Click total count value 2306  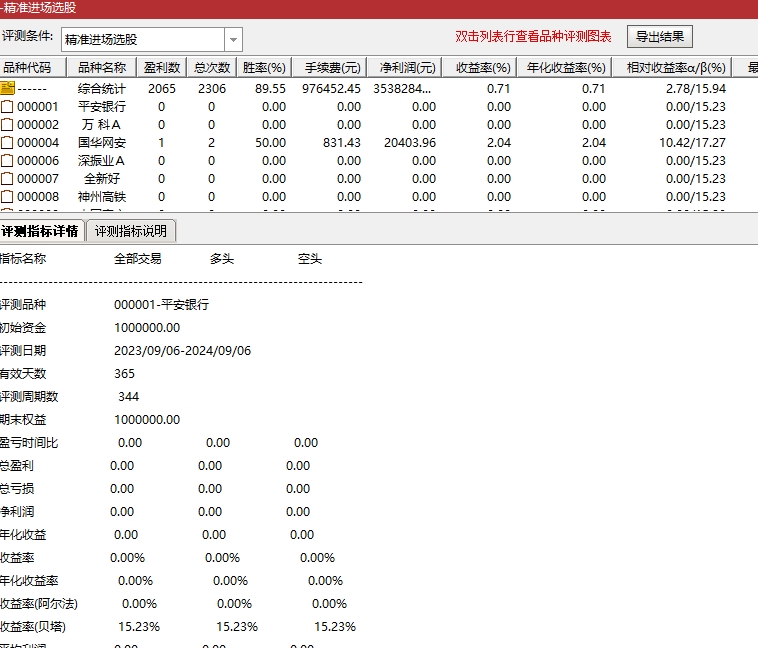212,88
